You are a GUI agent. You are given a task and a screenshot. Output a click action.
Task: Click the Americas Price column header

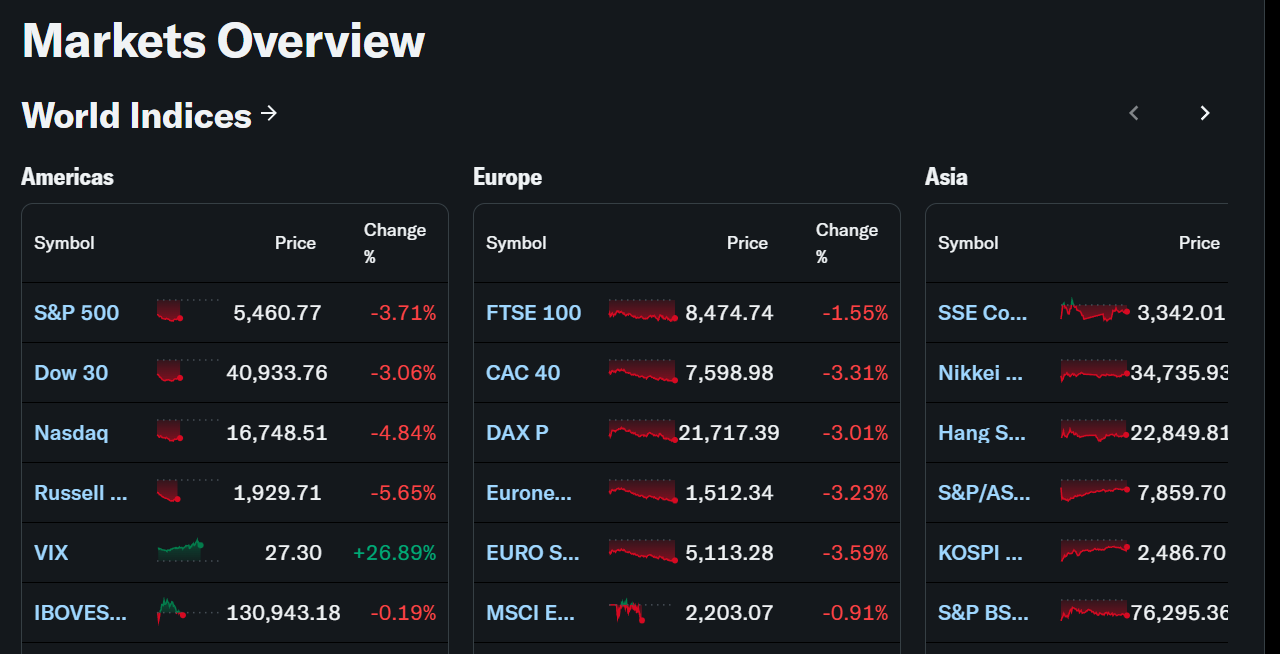click(295, 243)
